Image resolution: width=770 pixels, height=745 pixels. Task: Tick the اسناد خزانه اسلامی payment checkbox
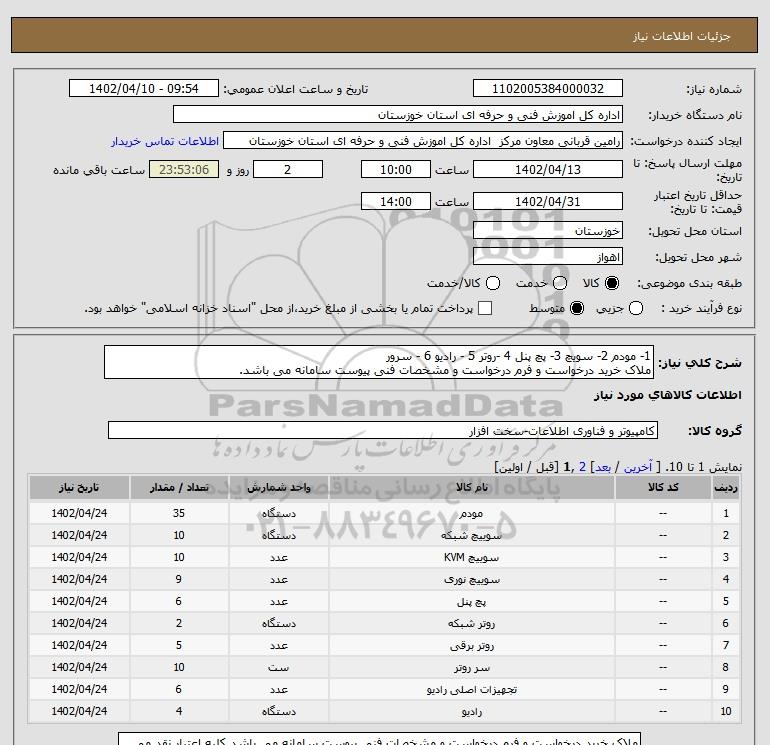click(x=485, y=308)
